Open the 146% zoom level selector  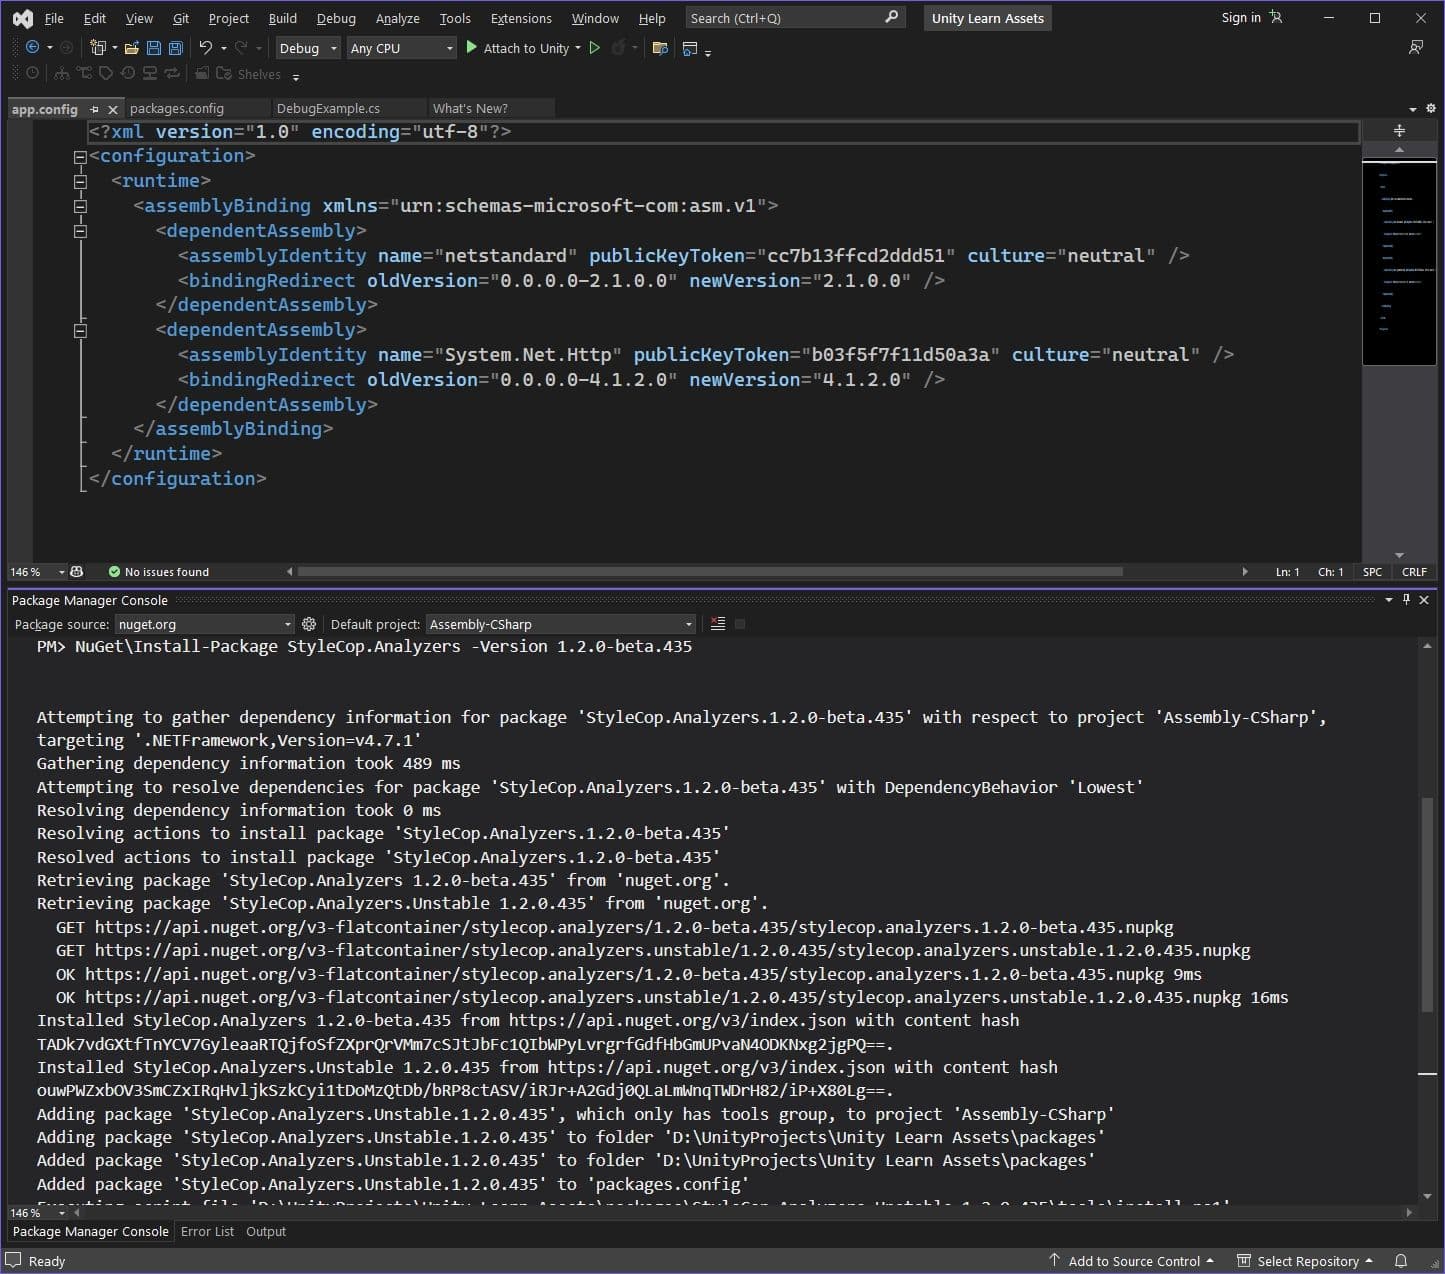tap(35, 571)
